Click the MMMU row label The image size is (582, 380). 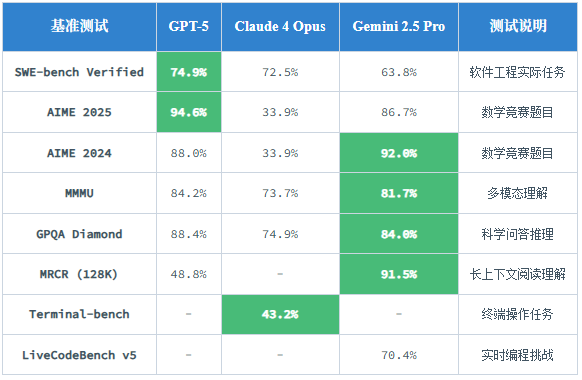coord(79,193)
